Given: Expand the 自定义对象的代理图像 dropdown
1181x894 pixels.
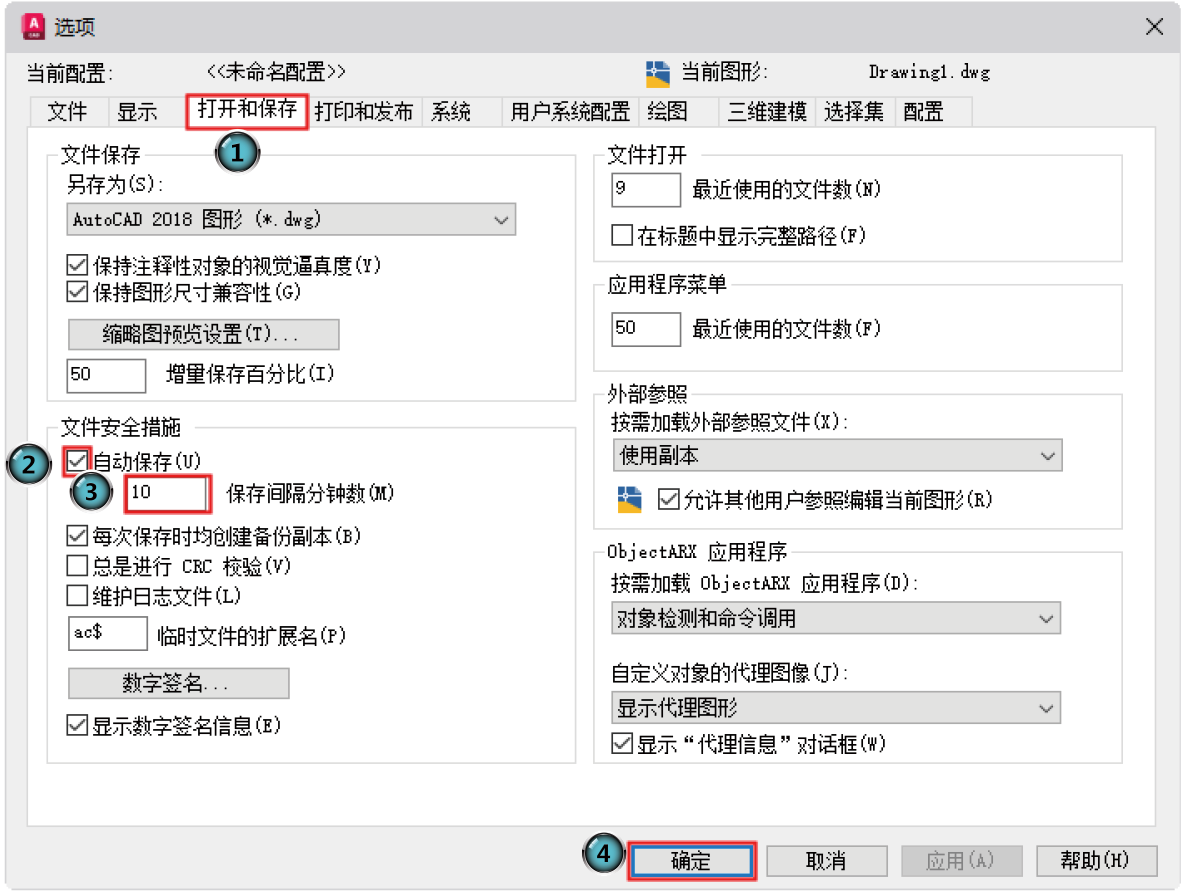Looking at the screenshot, I should click(x=836, y=709).
